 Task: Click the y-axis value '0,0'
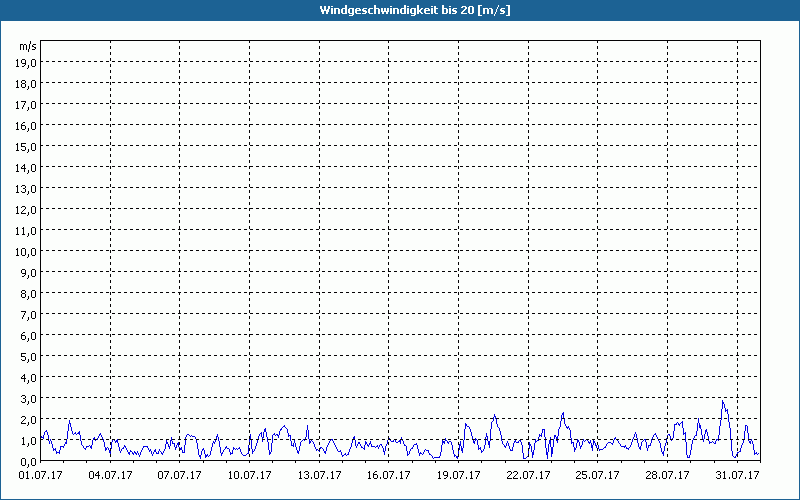tap(29, 462)
